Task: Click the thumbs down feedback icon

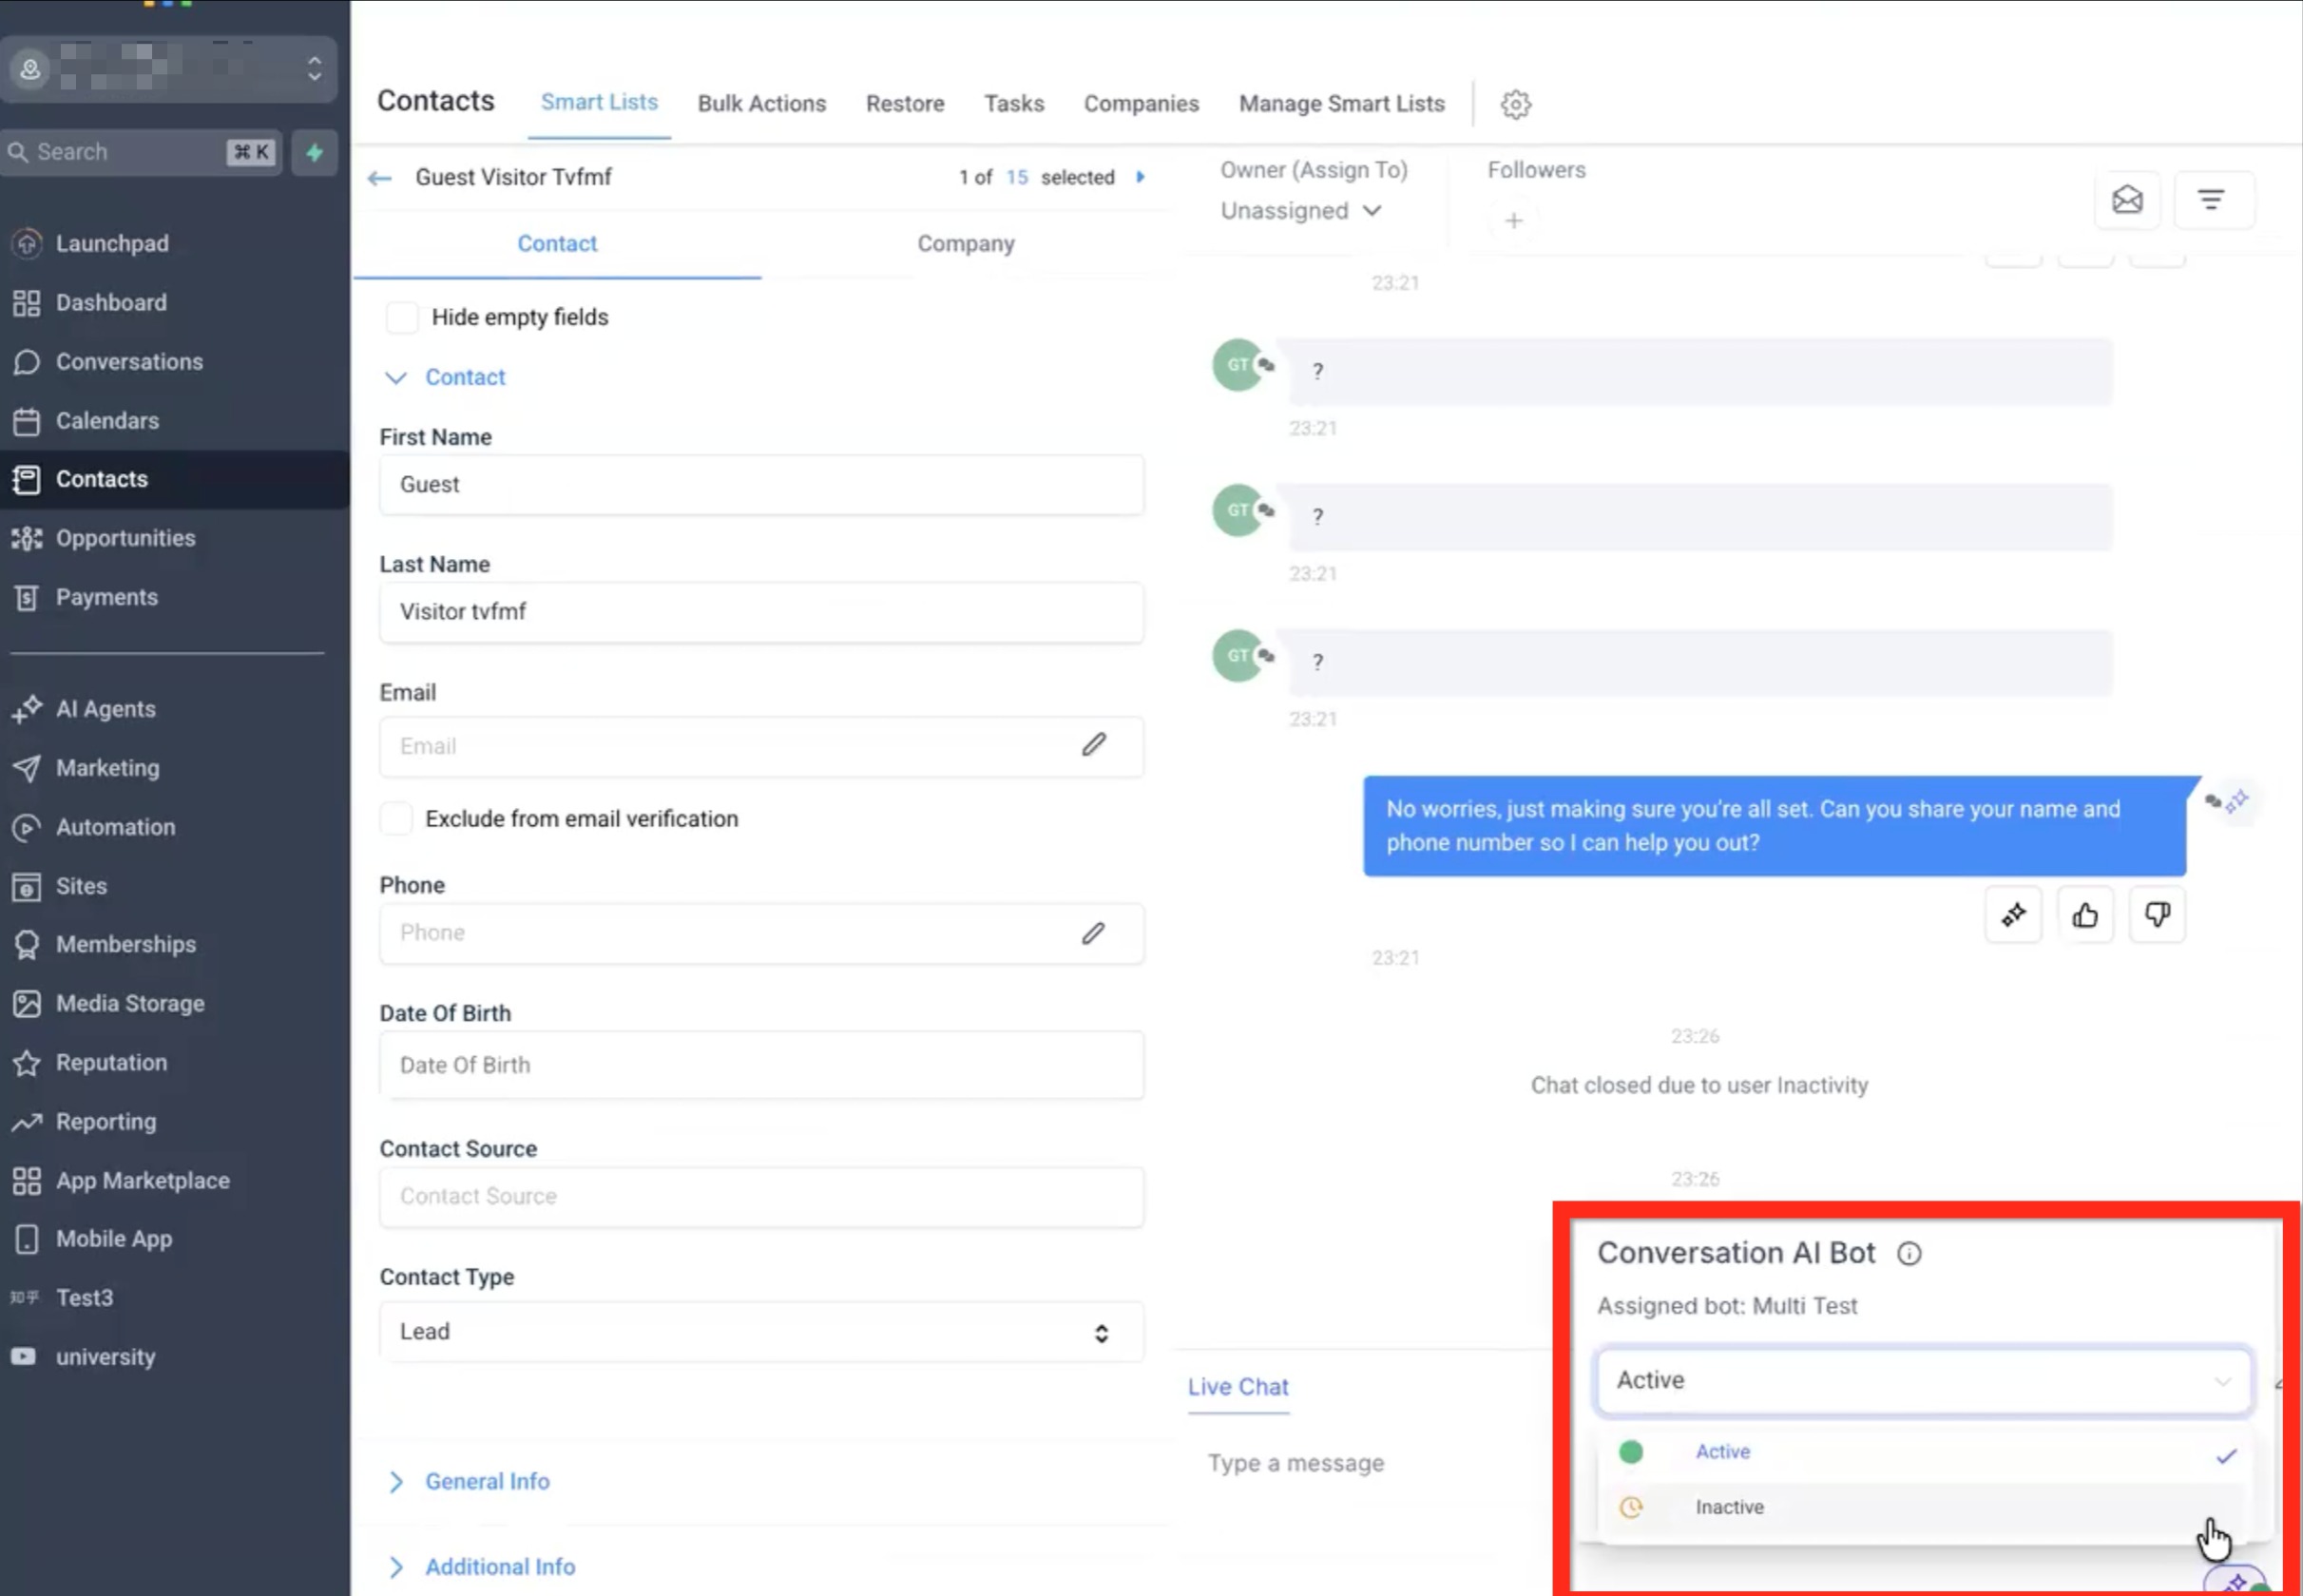Action: click(x=2157, y=915)
